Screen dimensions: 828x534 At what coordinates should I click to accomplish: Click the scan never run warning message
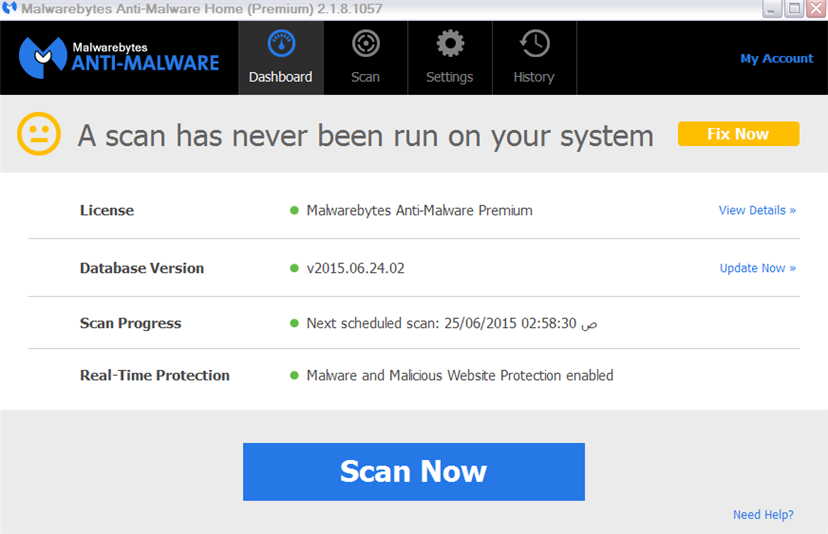[365, 135]
